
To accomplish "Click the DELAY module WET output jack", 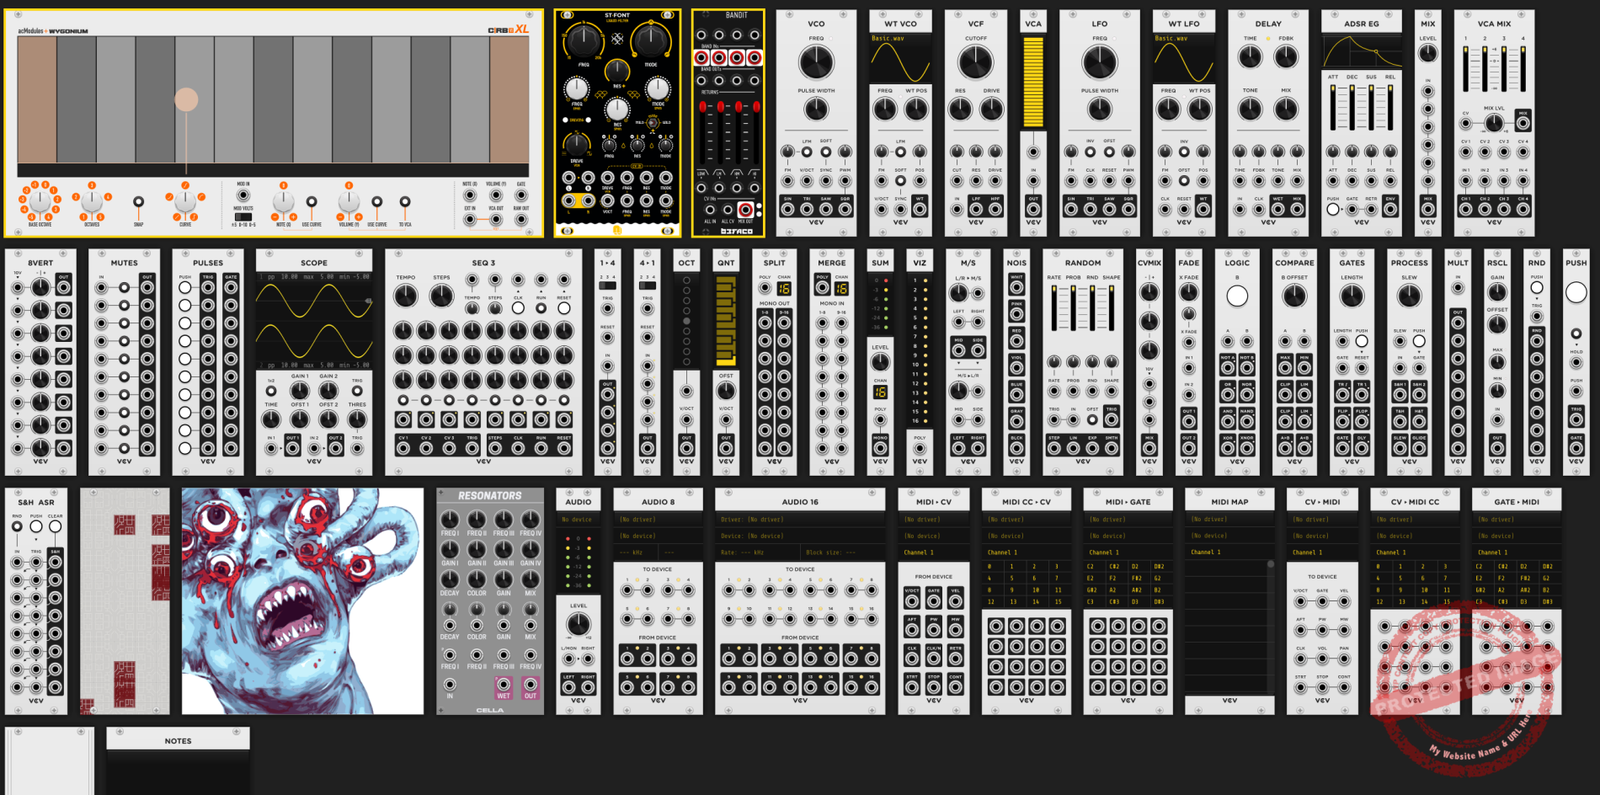I will 1277,209.
